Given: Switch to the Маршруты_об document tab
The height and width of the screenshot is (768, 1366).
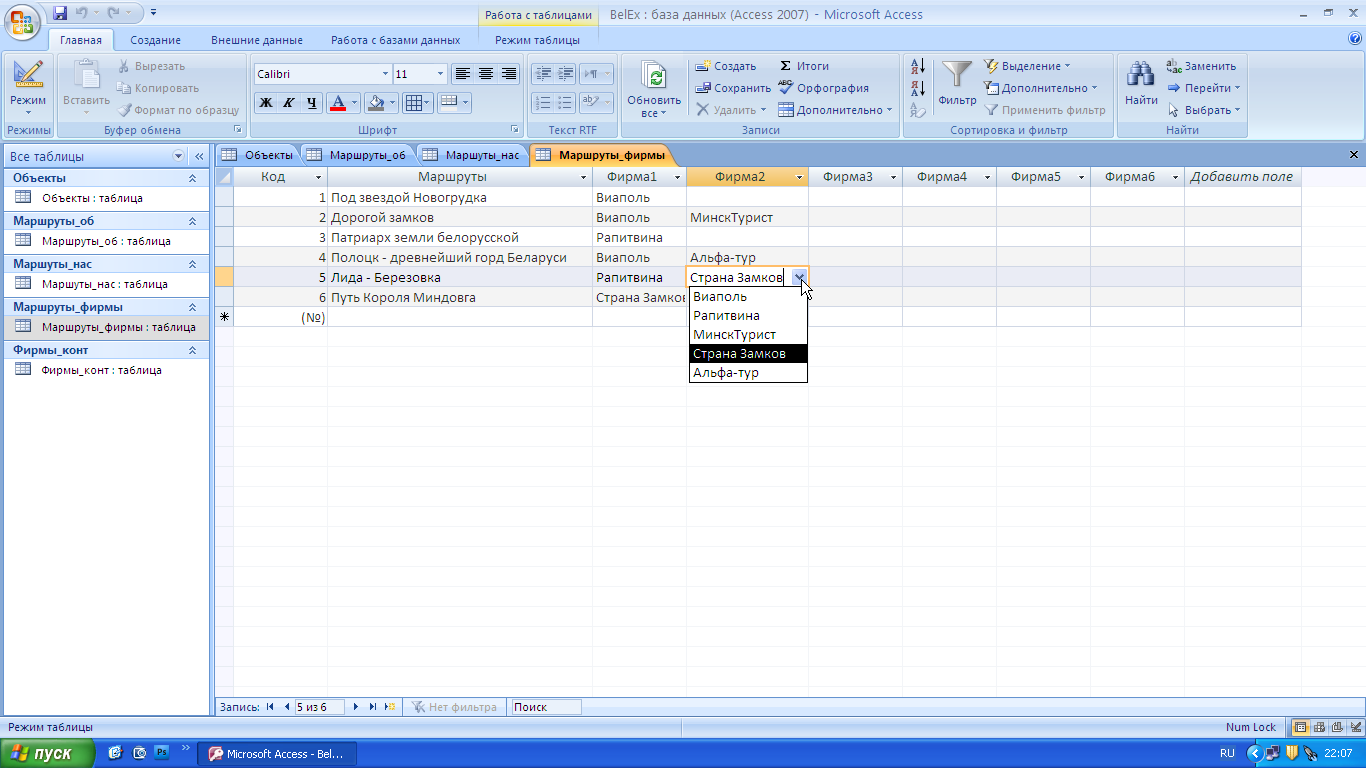Looking at the screenshot, I should [357, 154].
